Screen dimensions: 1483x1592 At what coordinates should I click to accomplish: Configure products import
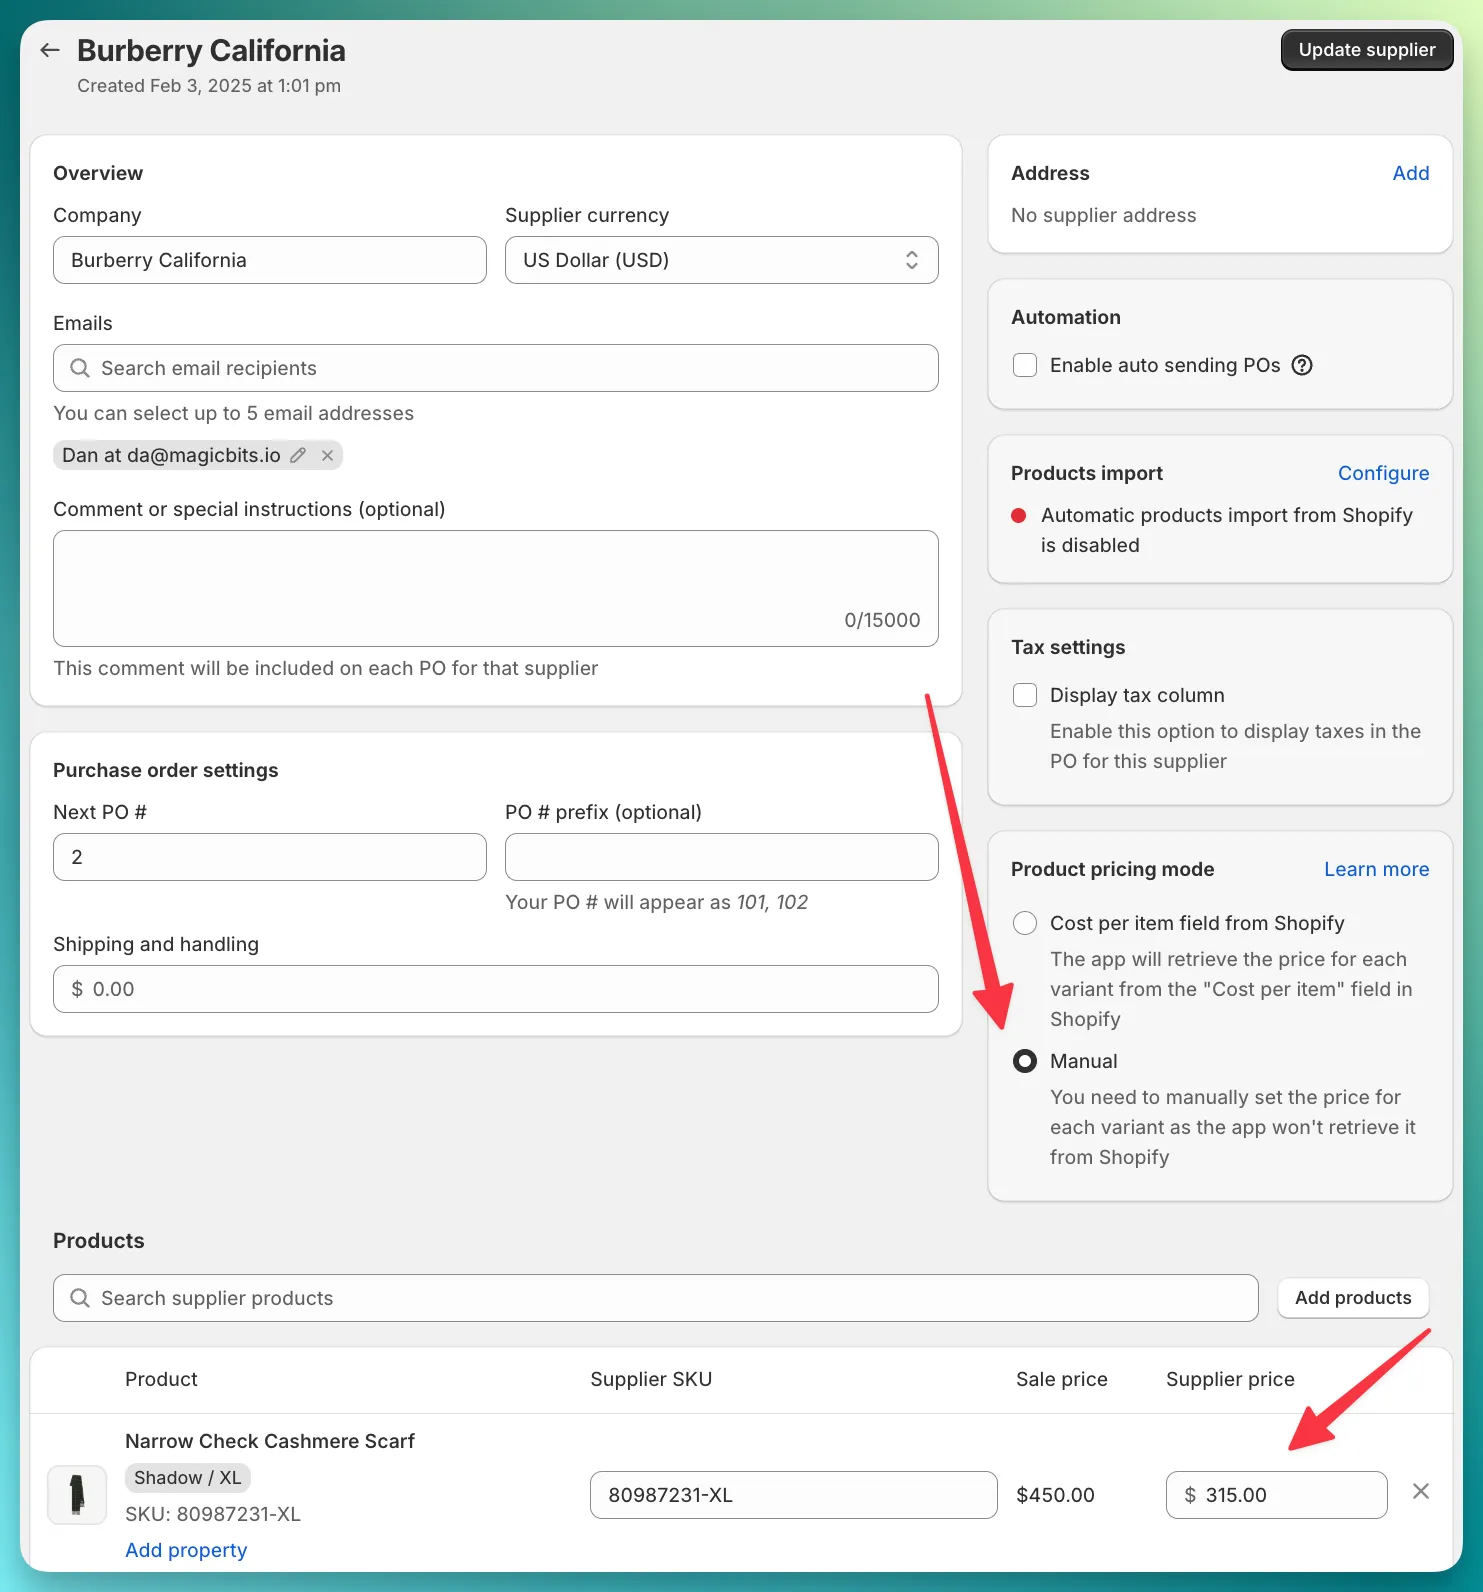pyautogui.click(x=1383, y=473)
